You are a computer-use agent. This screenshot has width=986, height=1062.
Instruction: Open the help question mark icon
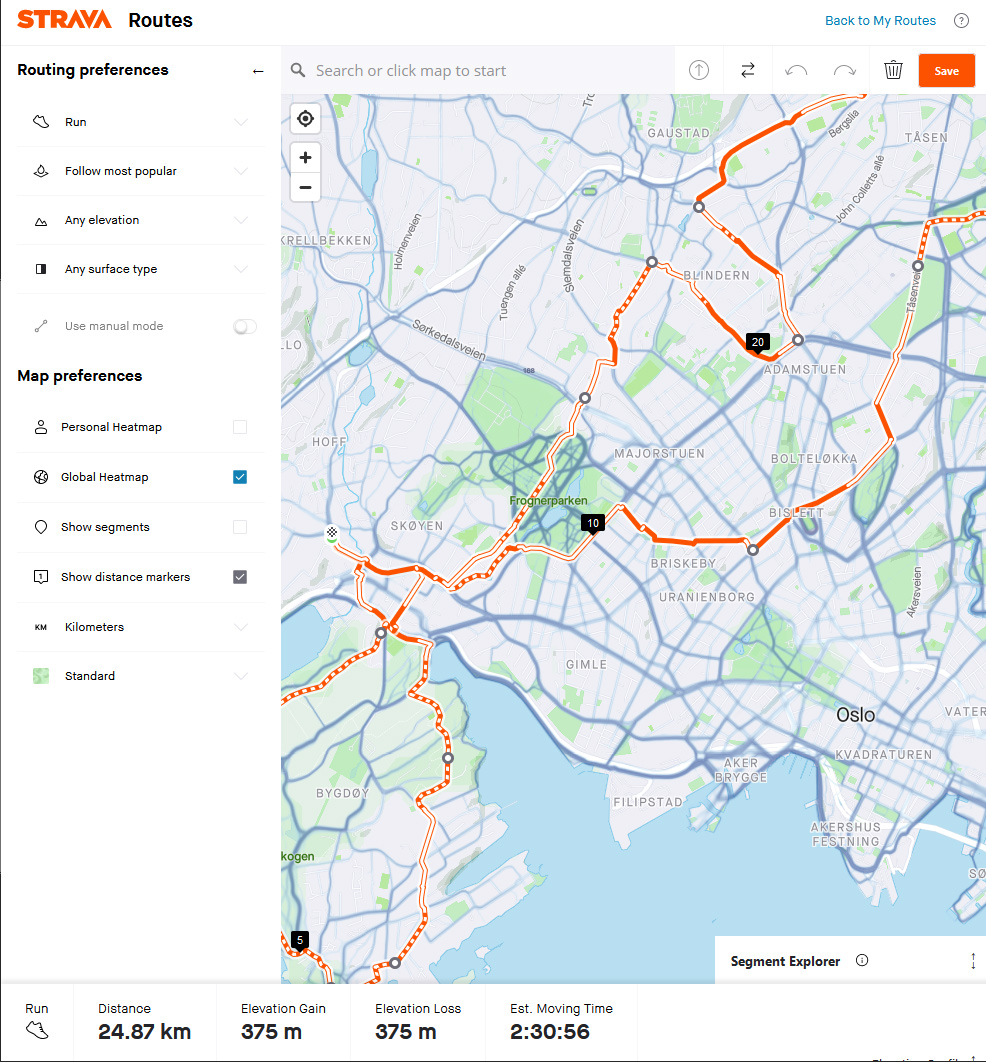(x=961, y=20)
